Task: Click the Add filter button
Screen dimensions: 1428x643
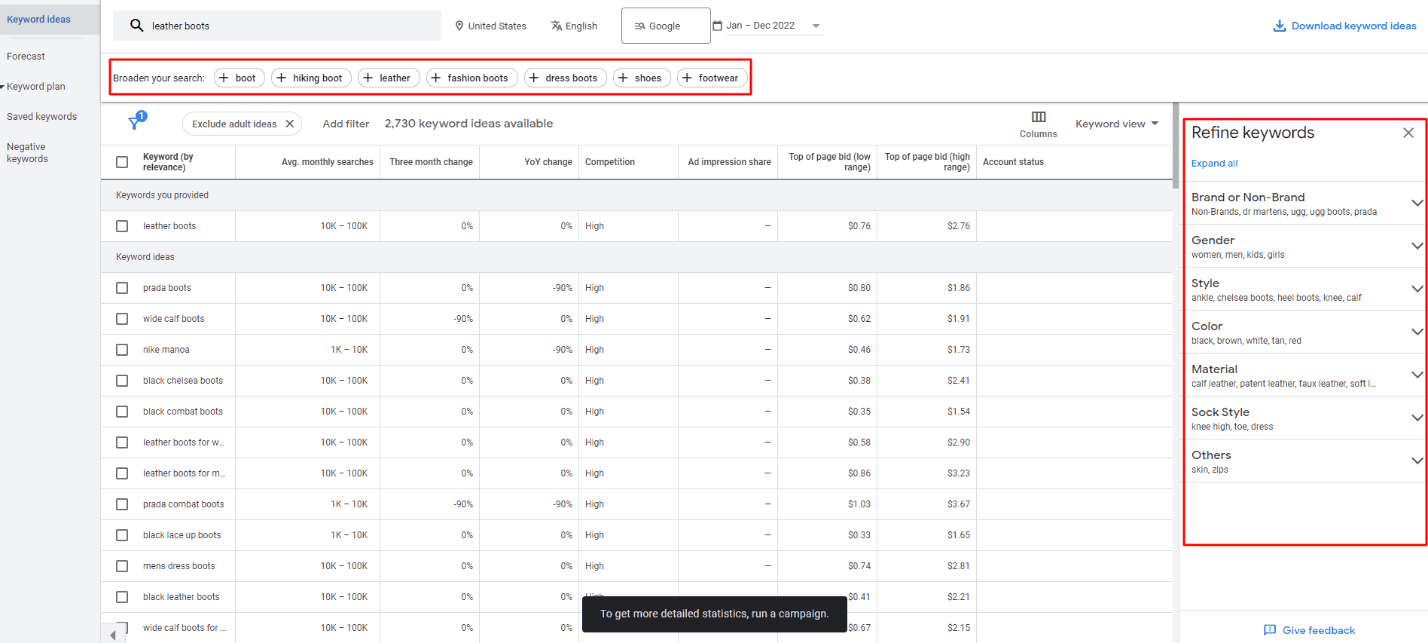Action: click(x=346, y=124)
